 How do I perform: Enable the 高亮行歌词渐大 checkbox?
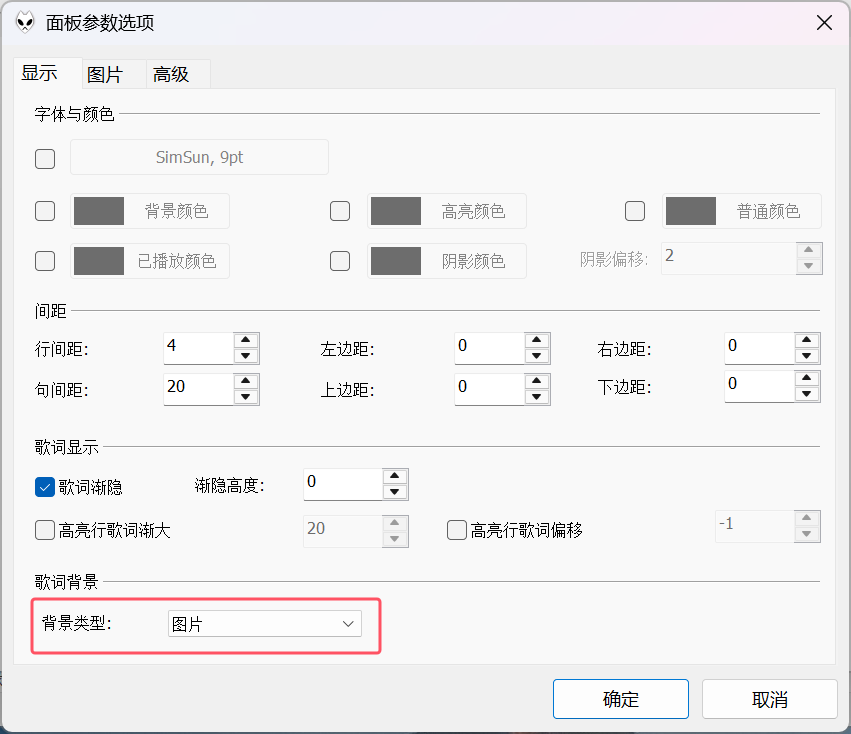point(45,530)
